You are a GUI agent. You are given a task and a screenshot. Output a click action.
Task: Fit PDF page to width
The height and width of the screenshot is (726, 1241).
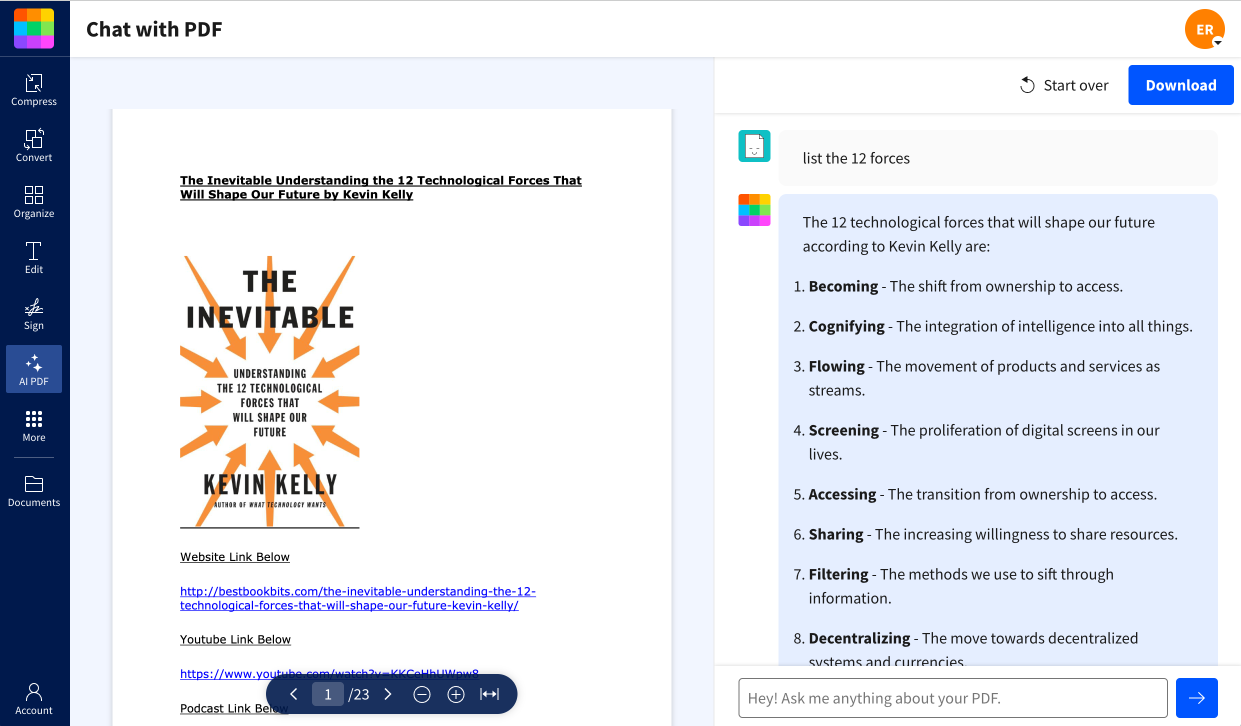pyautogui.click(x=489, y=694)
